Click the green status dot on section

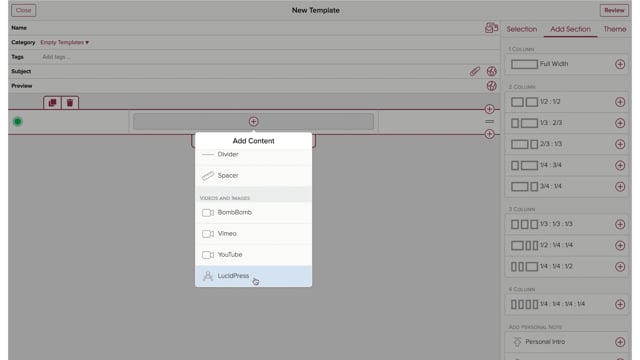[x=18, y=122]
